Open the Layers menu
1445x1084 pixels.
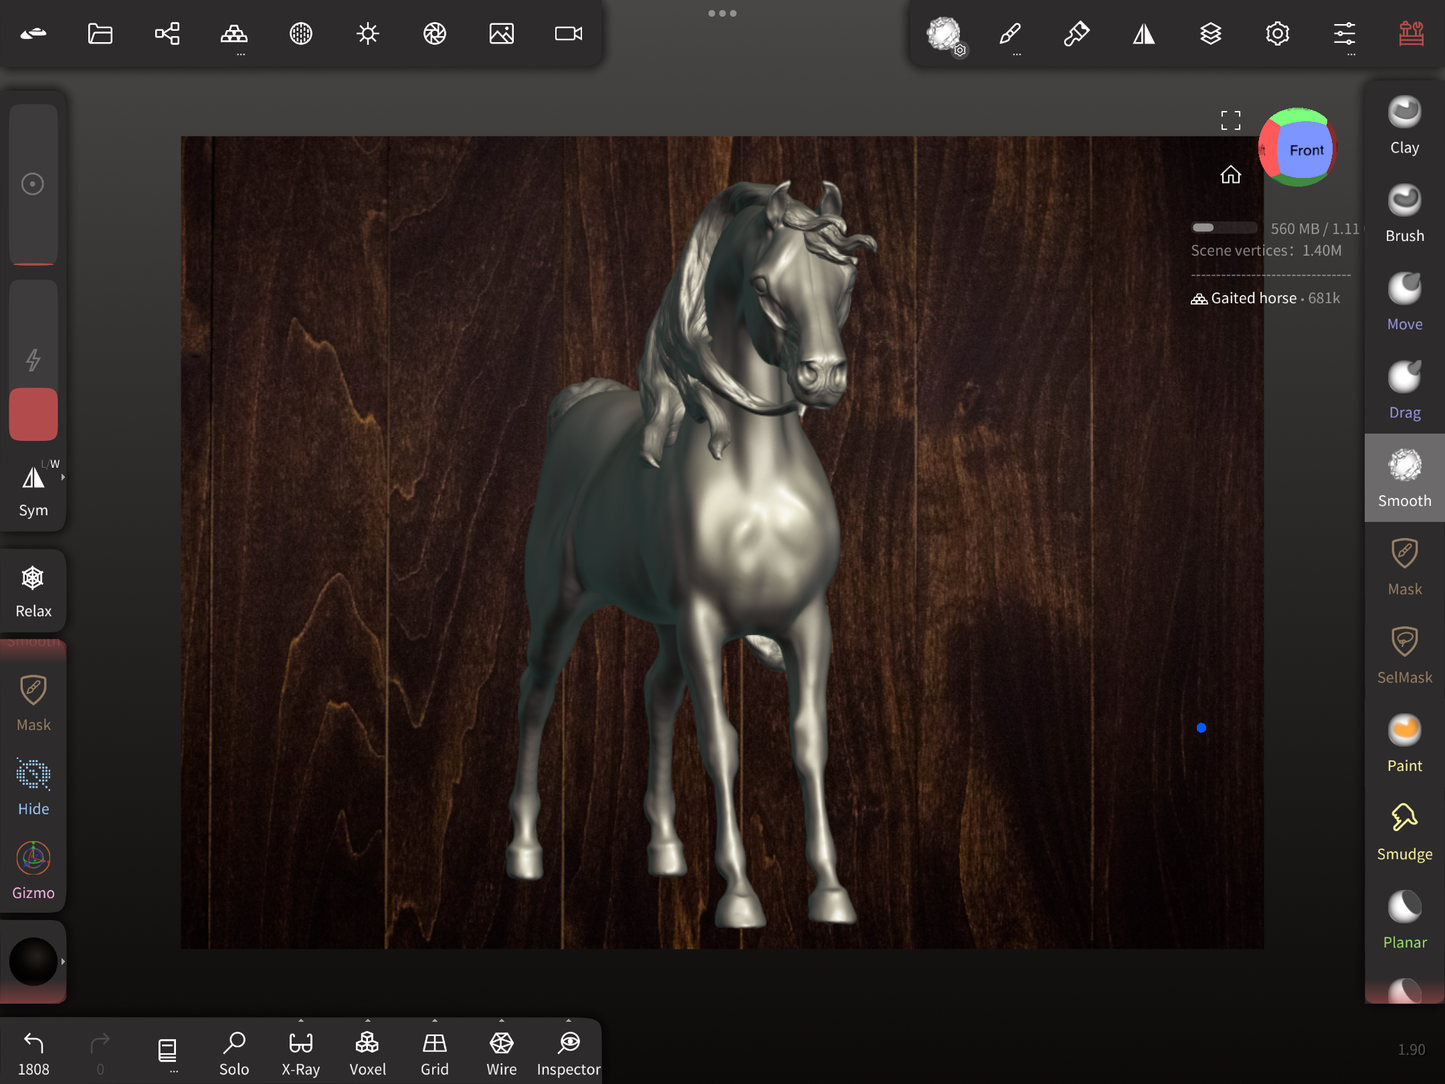click(1210, 34)
